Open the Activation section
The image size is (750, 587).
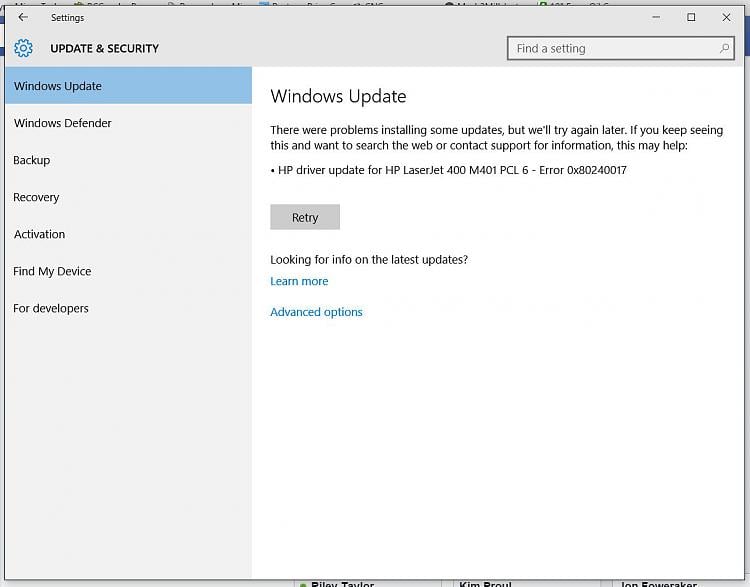(128, 234)
